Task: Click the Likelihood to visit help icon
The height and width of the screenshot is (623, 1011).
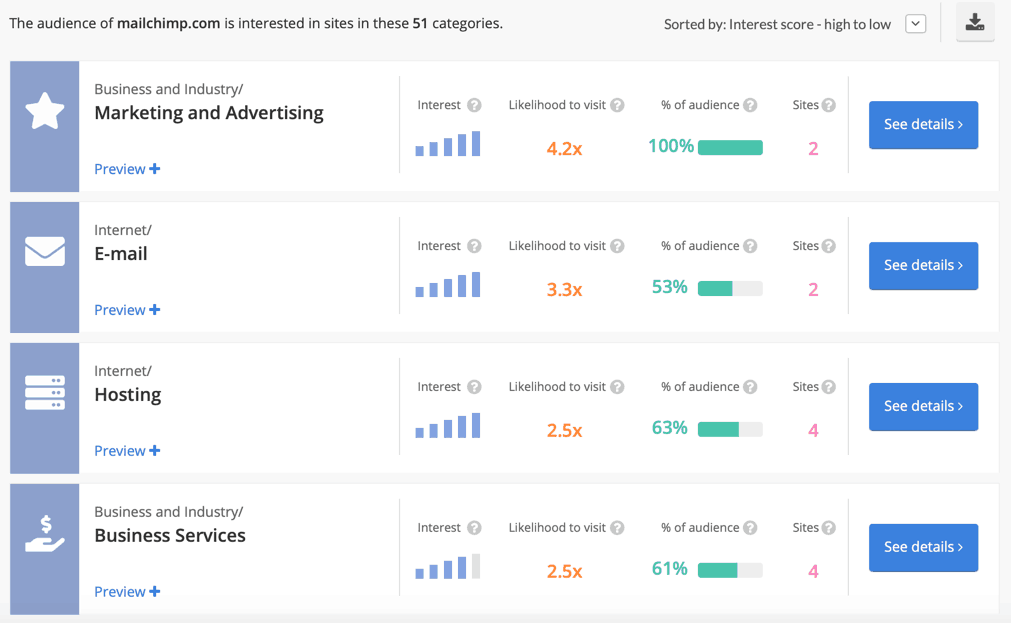Action: point(617,104)
